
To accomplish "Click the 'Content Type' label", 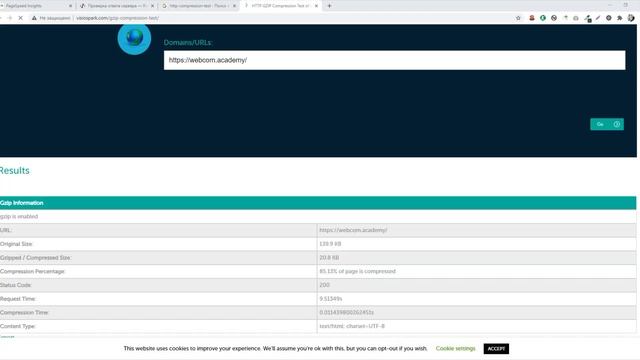I will [18, 327].
